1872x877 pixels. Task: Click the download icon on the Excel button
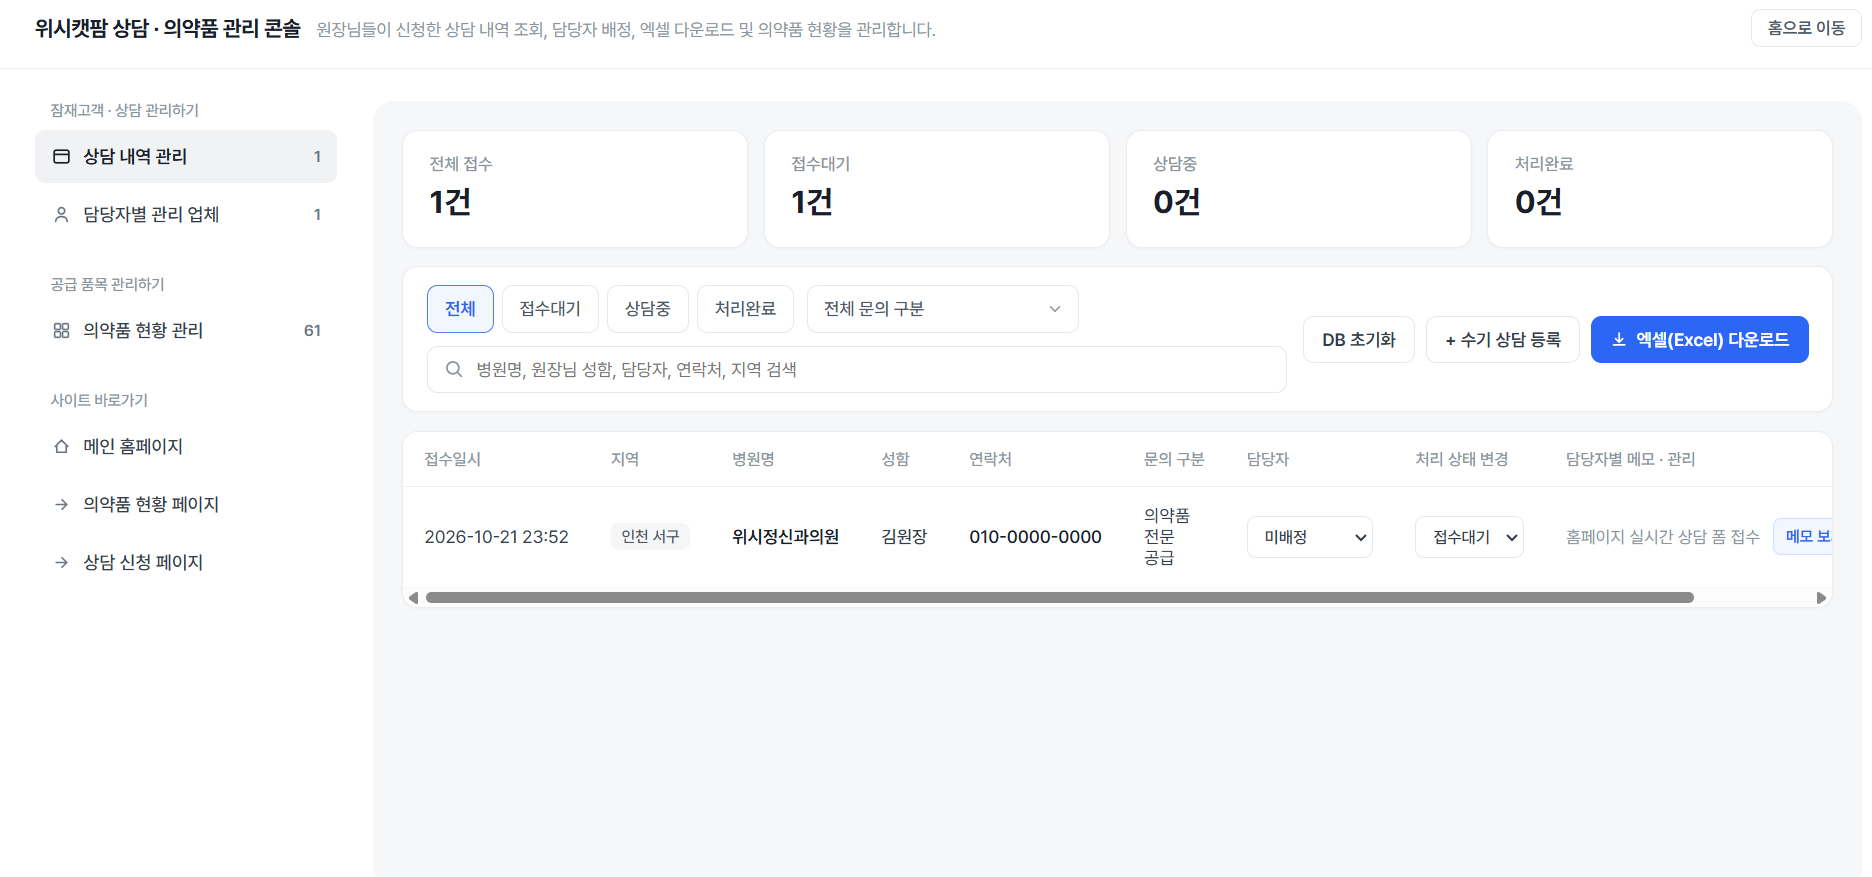coord(1619,340)
